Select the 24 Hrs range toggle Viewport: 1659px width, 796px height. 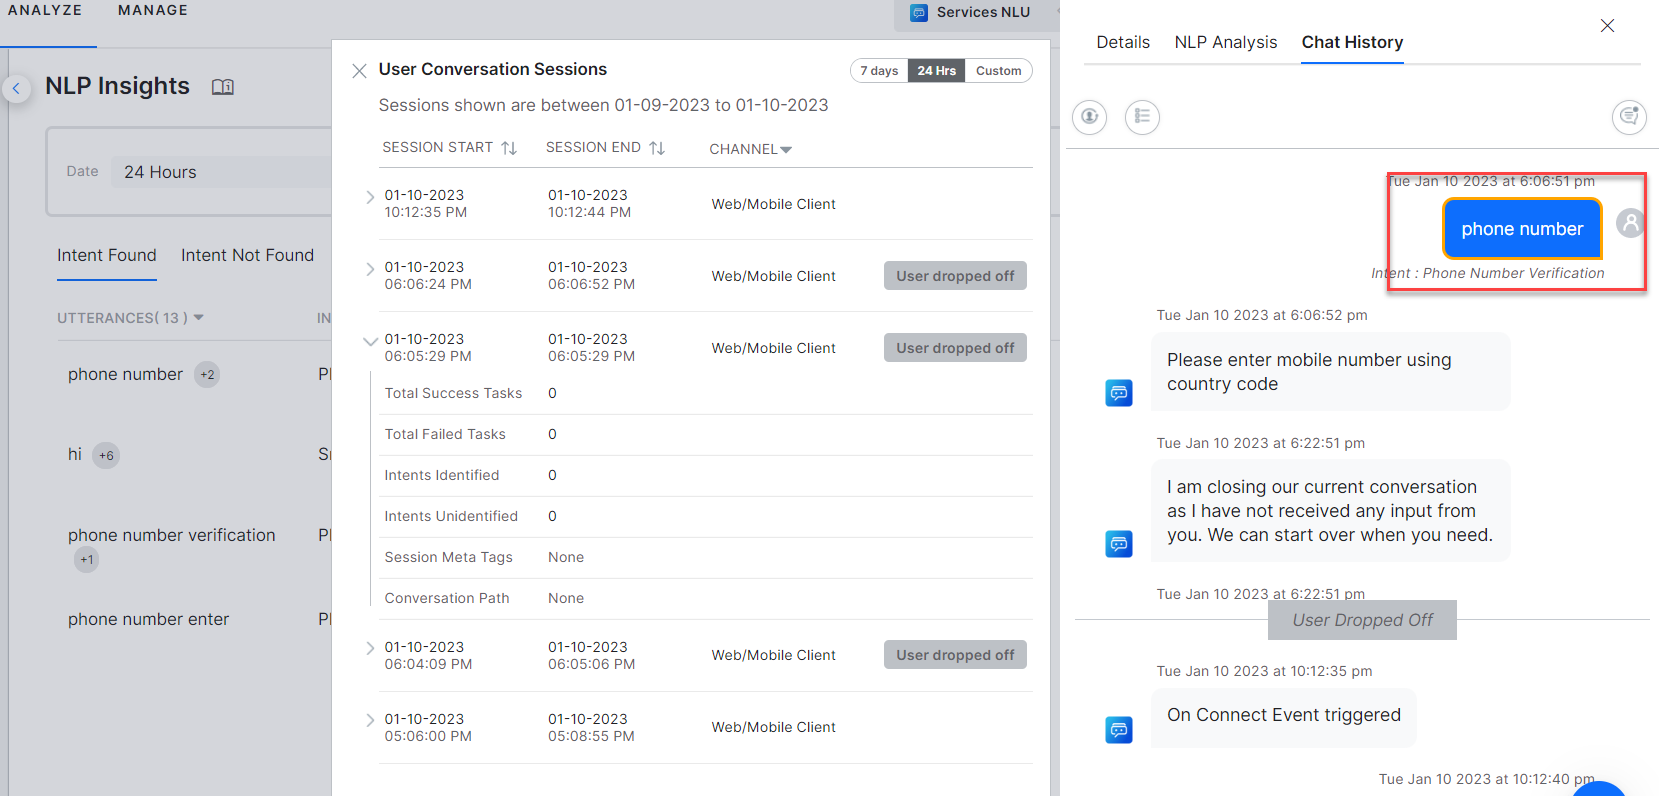[x=936, y=71]
